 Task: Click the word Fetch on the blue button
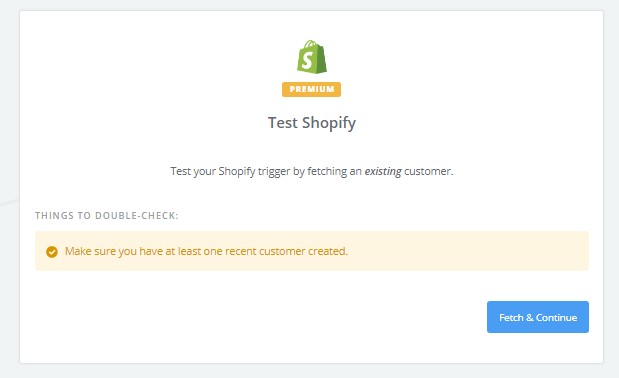511,317
